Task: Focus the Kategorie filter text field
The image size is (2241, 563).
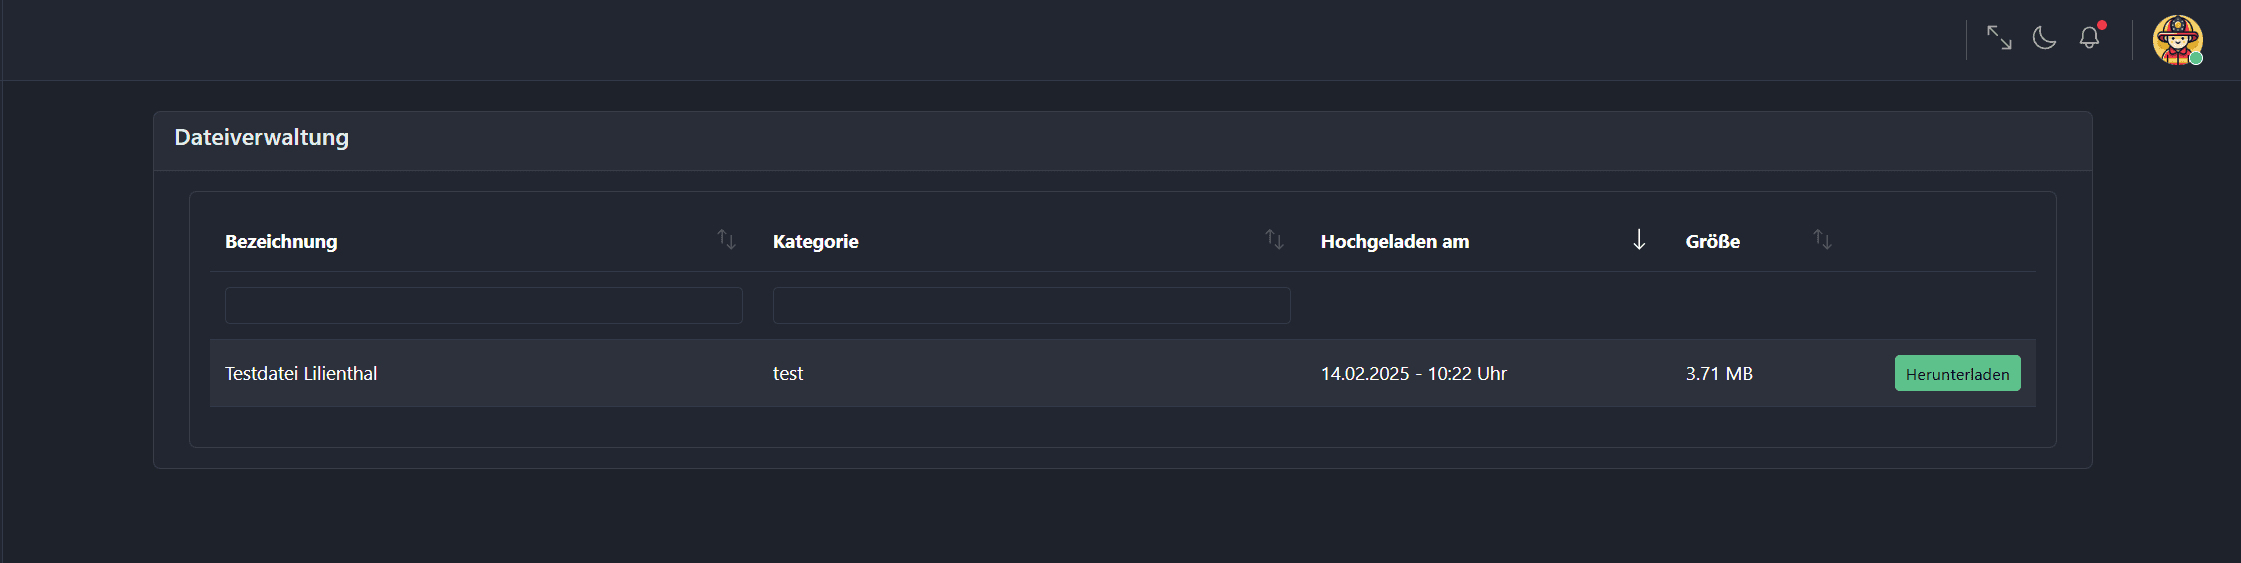Action: [1031, 305]
